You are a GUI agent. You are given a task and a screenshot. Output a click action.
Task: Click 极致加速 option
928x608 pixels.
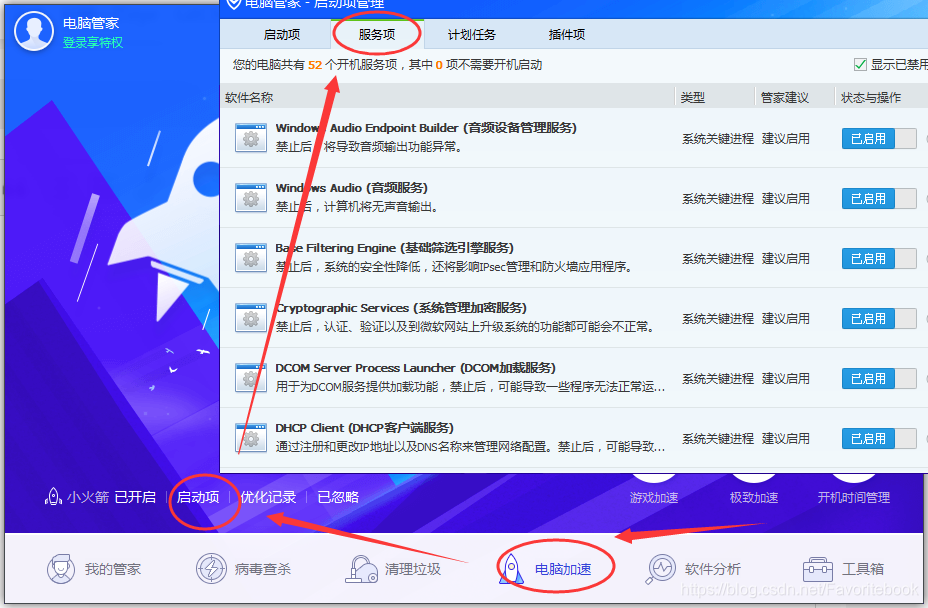[754, 497]
